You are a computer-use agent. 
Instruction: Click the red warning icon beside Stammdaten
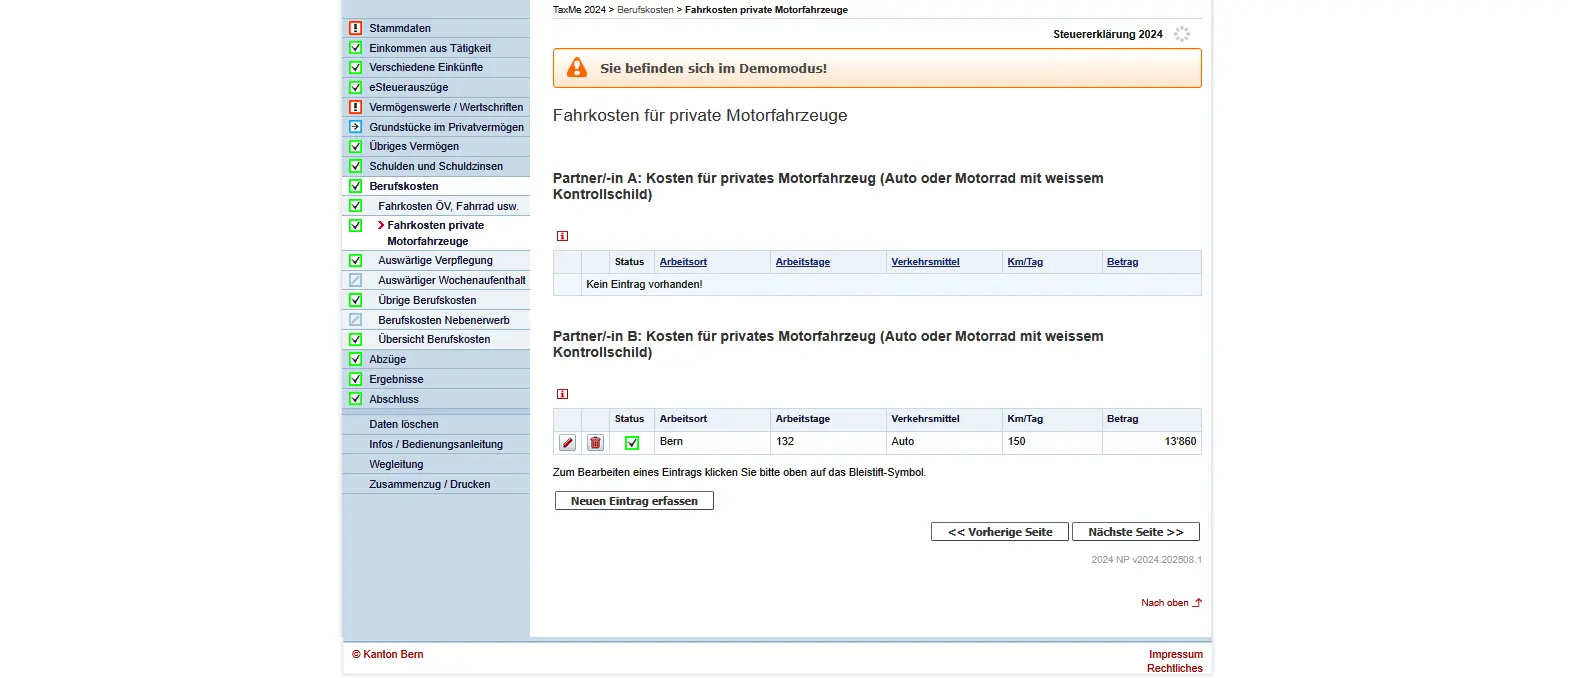tap(355, 28)
